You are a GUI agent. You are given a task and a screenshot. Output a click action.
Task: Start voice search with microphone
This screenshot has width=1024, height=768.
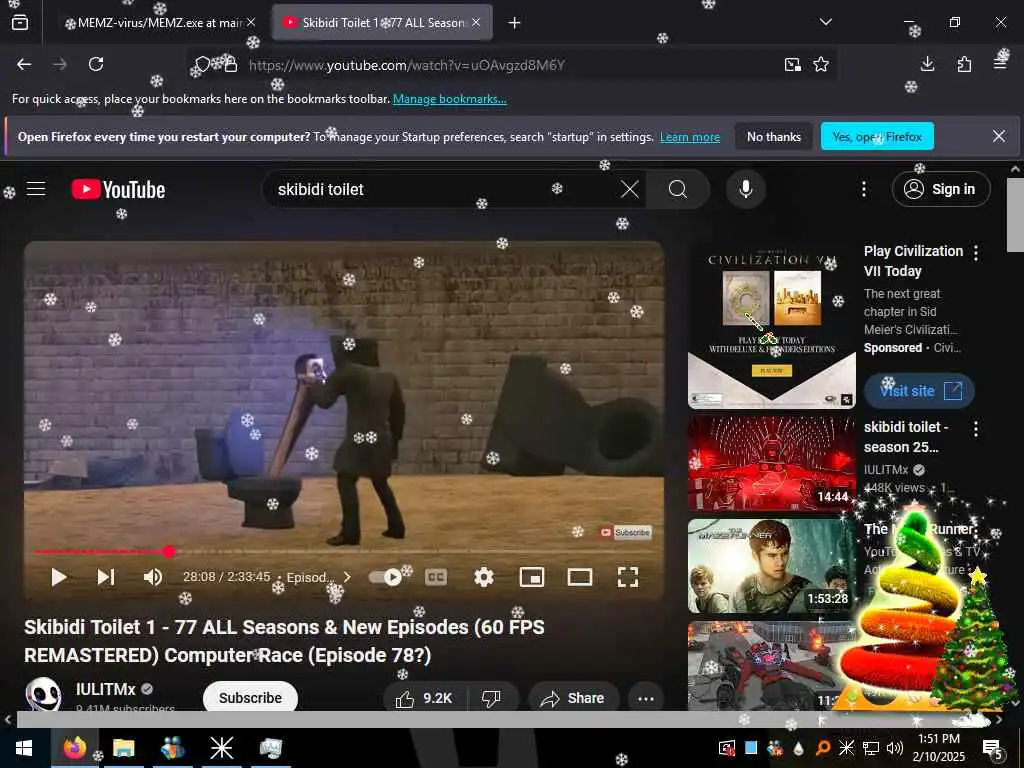coord(746,189)
